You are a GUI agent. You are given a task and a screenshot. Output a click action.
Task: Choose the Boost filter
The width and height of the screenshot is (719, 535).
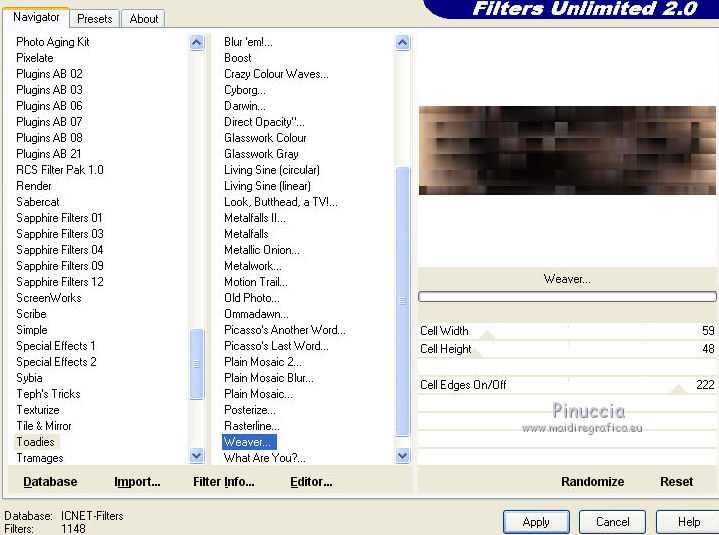(238, 58)
